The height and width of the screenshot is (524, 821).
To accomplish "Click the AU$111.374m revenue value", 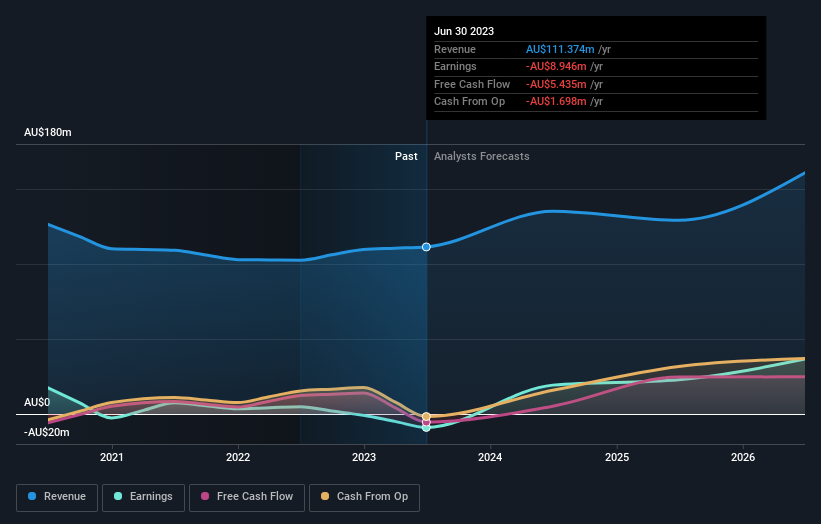I will click(560, 49).
